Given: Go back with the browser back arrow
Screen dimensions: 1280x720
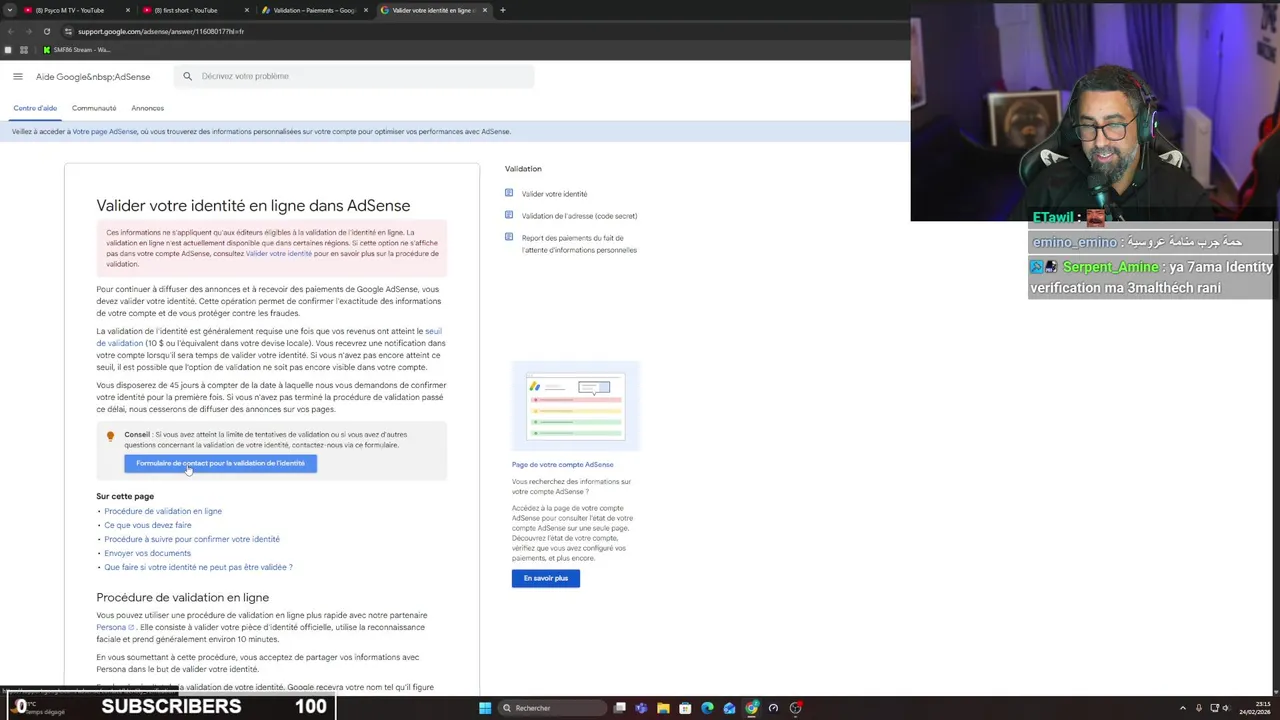Looking at the screenshot, I should 10,31.
